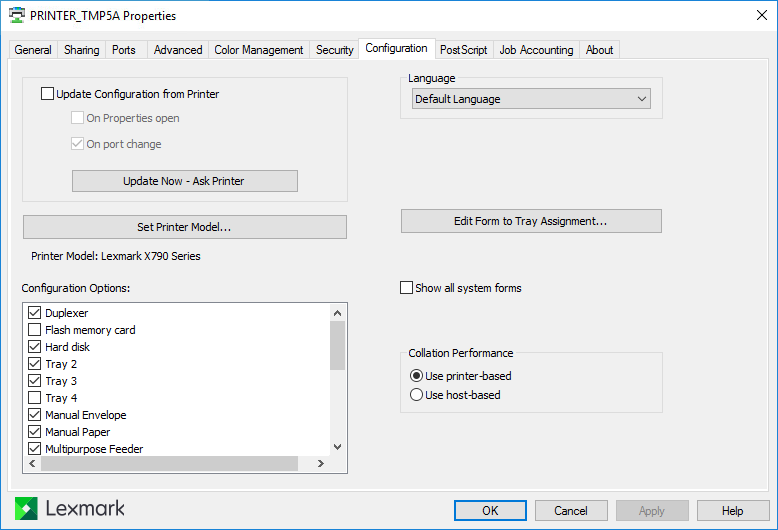Viewport: 778px width, 530px height.
Task: Click the Lexmark logo icon
Action: click(x=26, y=509)
